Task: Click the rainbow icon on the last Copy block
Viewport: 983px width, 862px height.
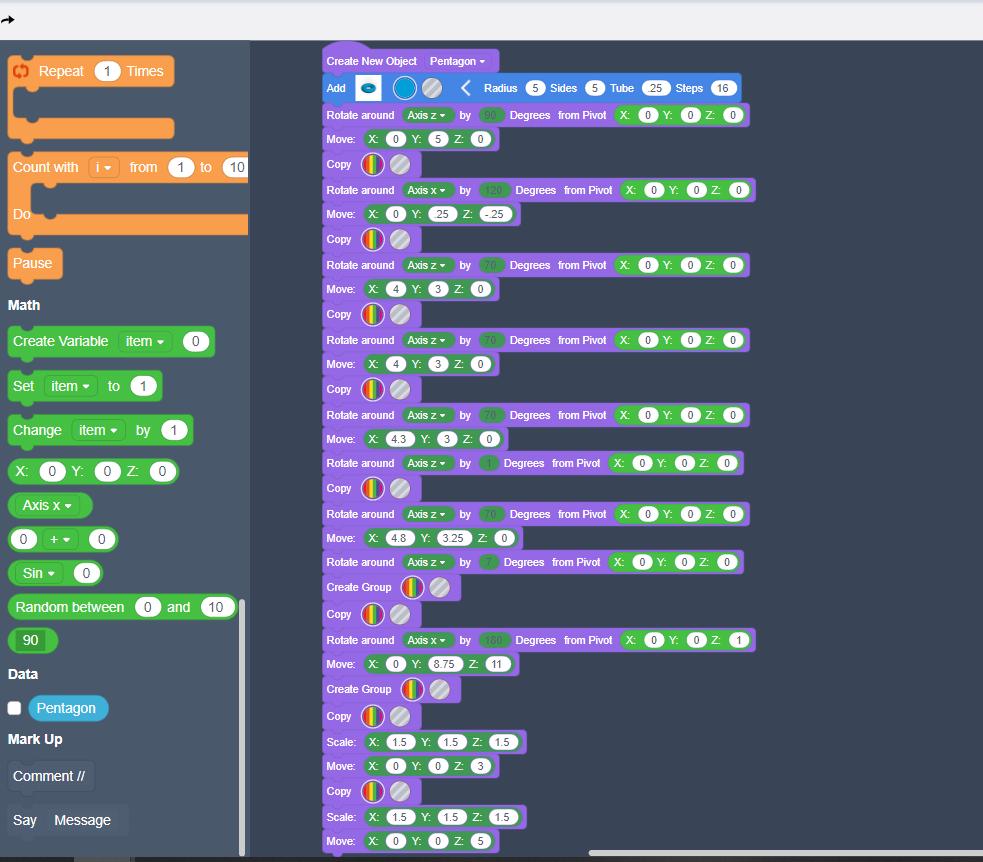Action: click(373, 791)
